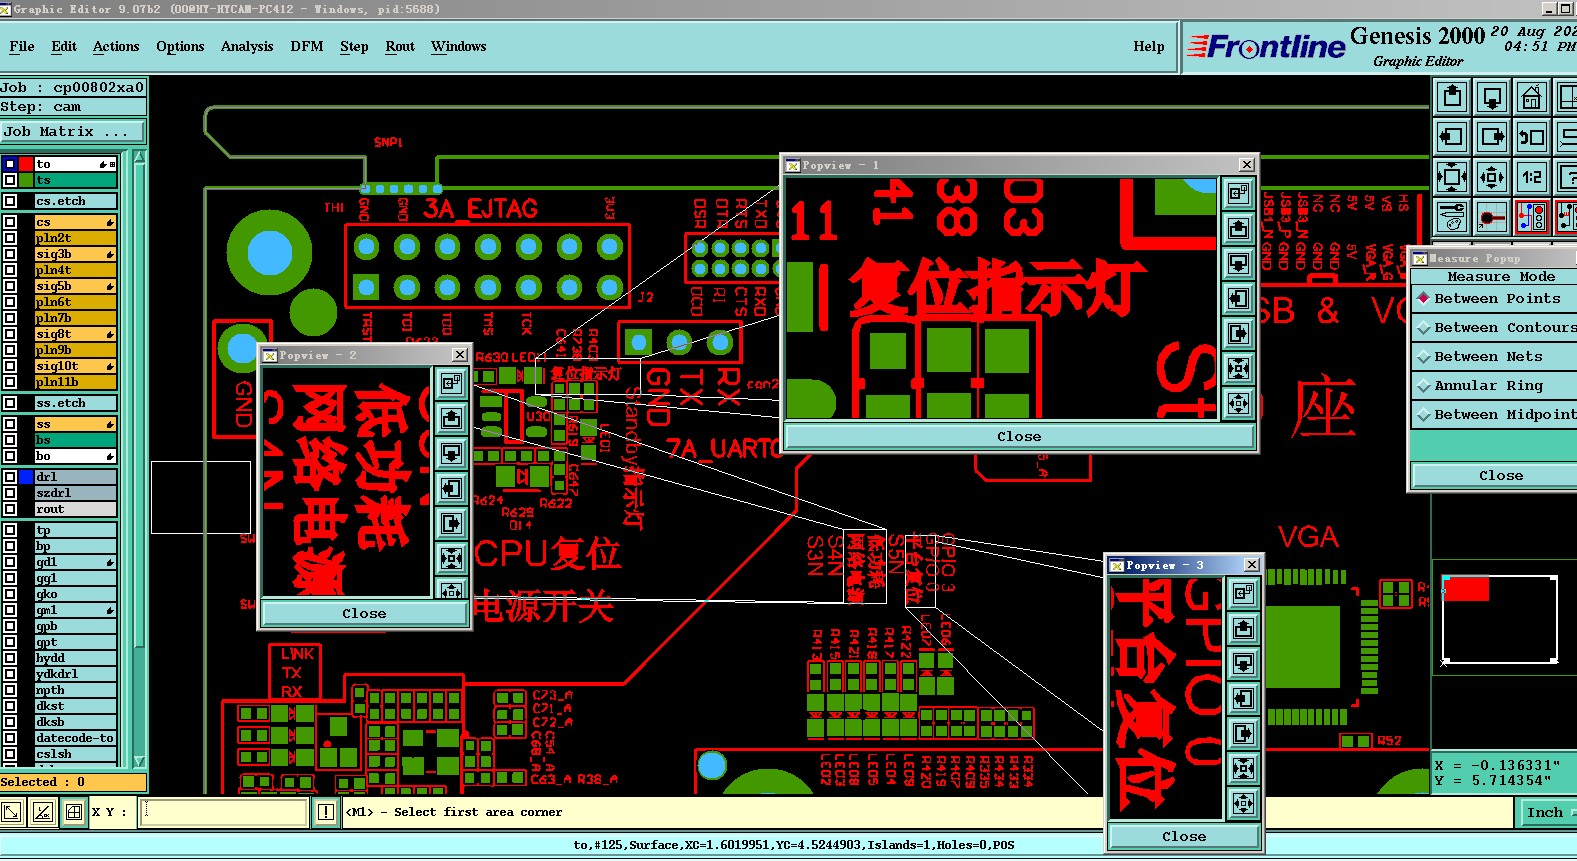Click the grid snap icon beside X Y
This screenshot has height=861, width=1577.
pos(74,812)
